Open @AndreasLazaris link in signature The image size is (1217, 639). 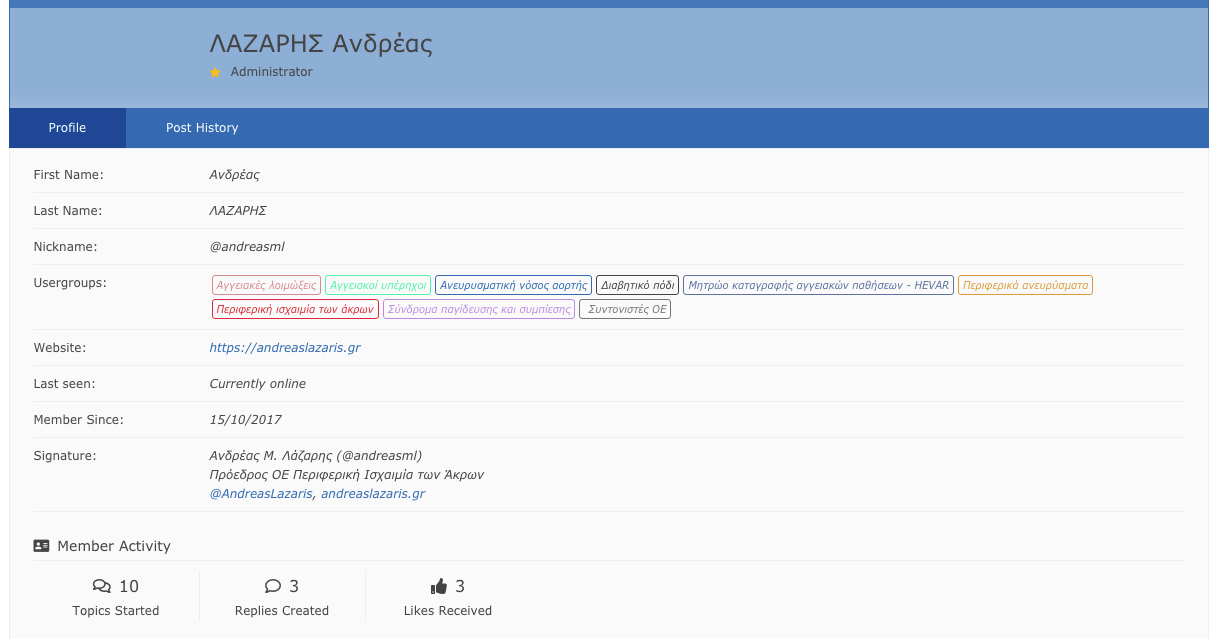pos(261,494)
